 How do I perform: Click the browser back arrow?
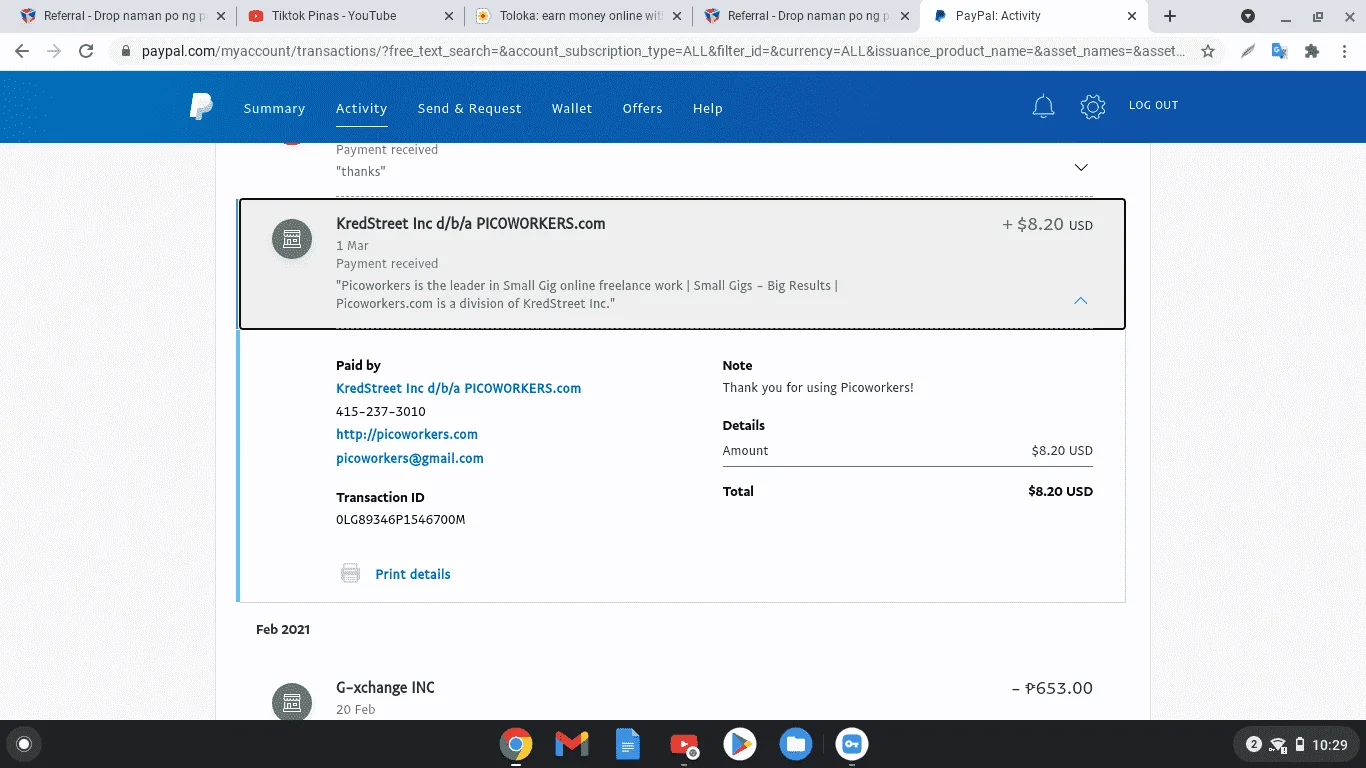point(22,51)
